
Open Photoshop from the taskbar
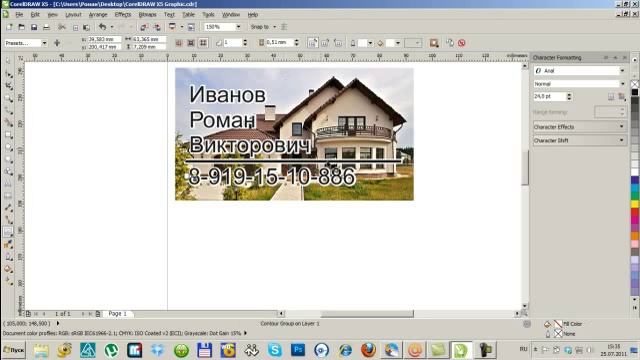click(x=298, y=350)
